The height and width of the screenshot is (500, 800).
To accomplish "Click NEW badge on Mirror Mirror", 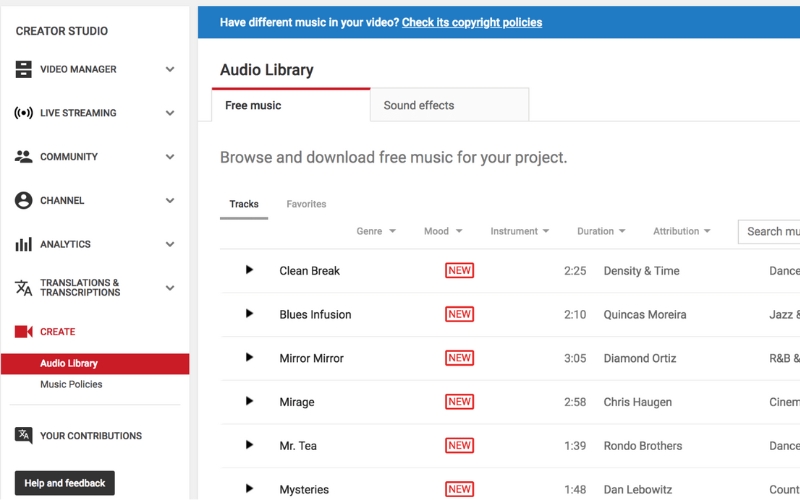I will 459,358.
